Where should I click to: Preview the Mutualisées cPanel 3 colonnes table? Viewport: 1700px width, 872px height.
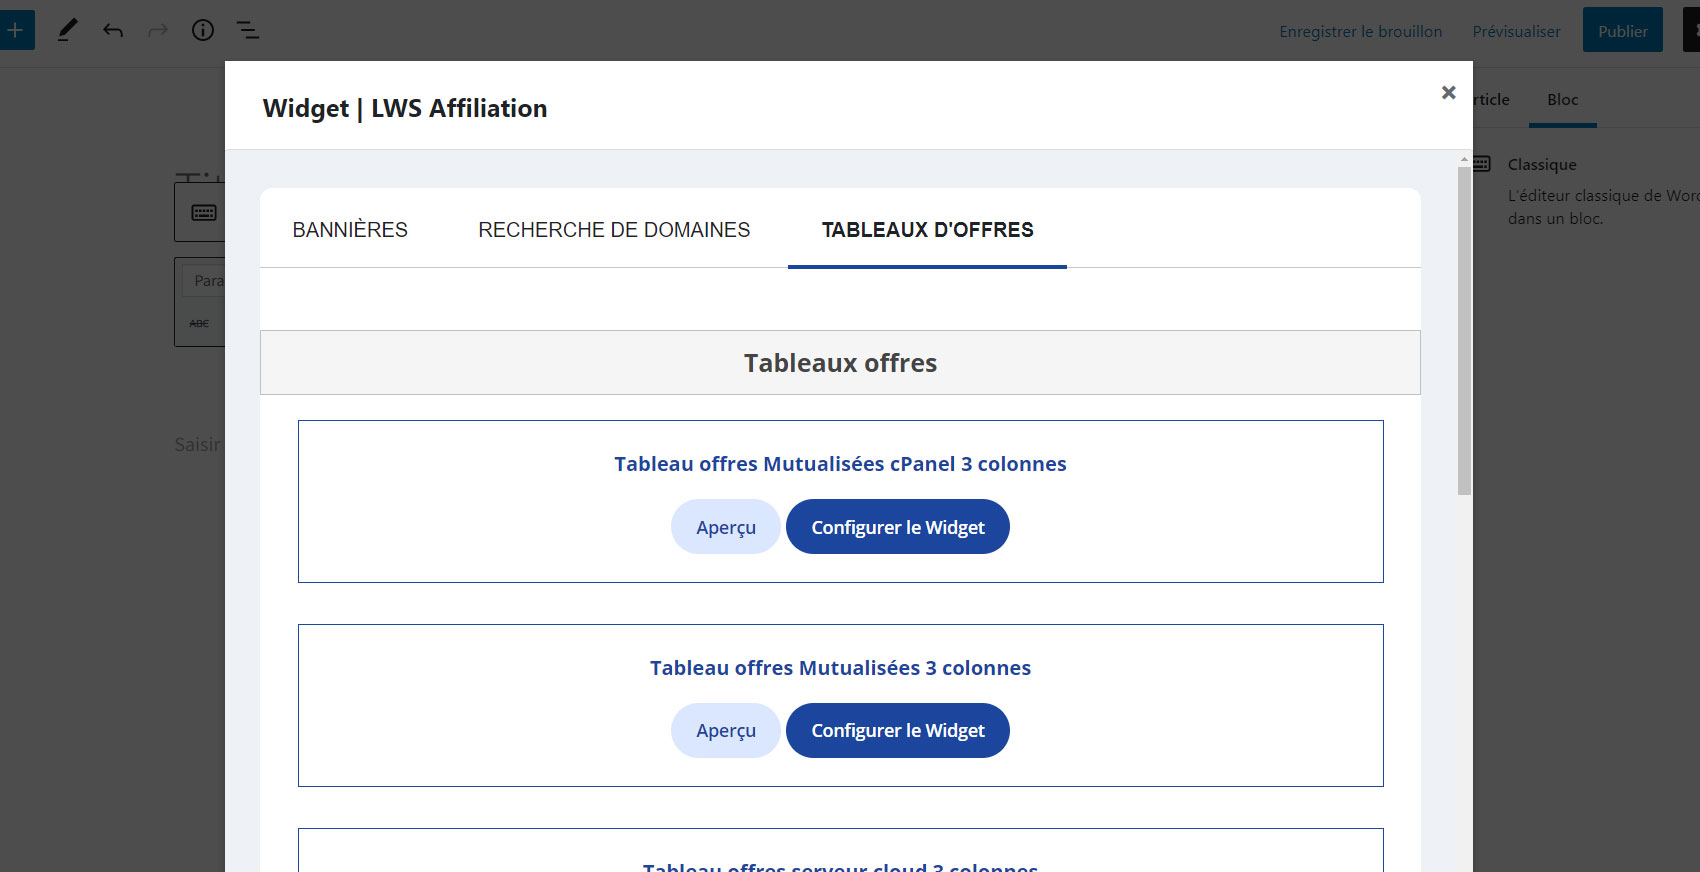pyautogui.click(x=725, y=527)
